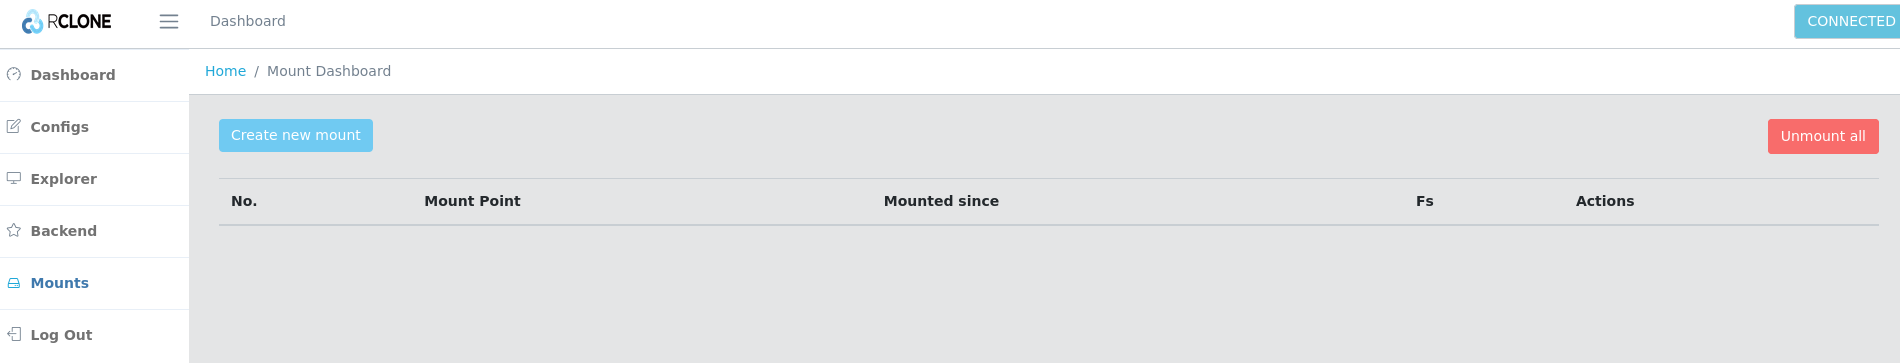Viewport: 1900px width, 363px height.
Task: Click the CONNECTED status button
Action: tap(1847, 21)
